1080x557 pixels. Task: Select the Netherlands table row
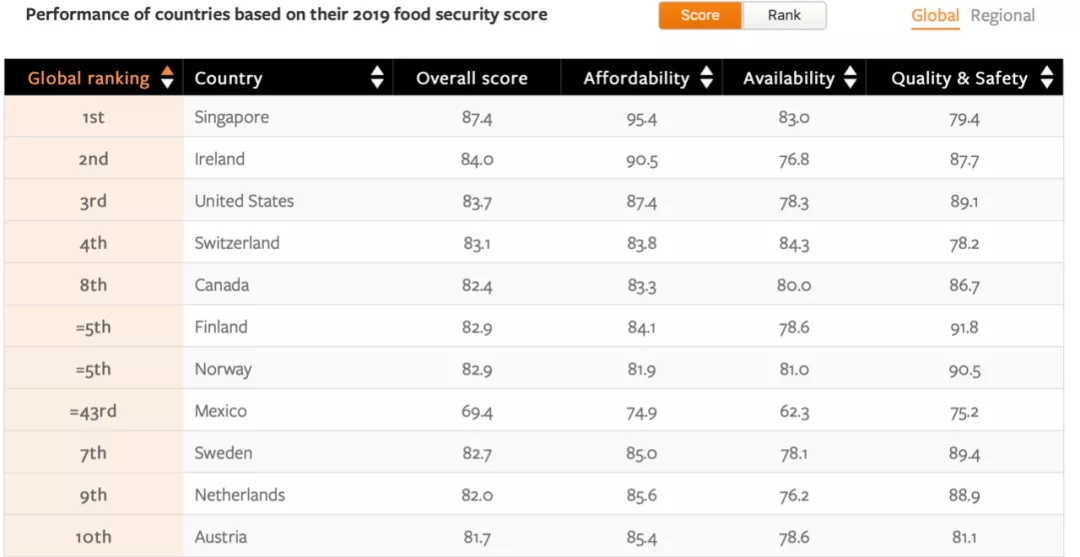point(240,496)
